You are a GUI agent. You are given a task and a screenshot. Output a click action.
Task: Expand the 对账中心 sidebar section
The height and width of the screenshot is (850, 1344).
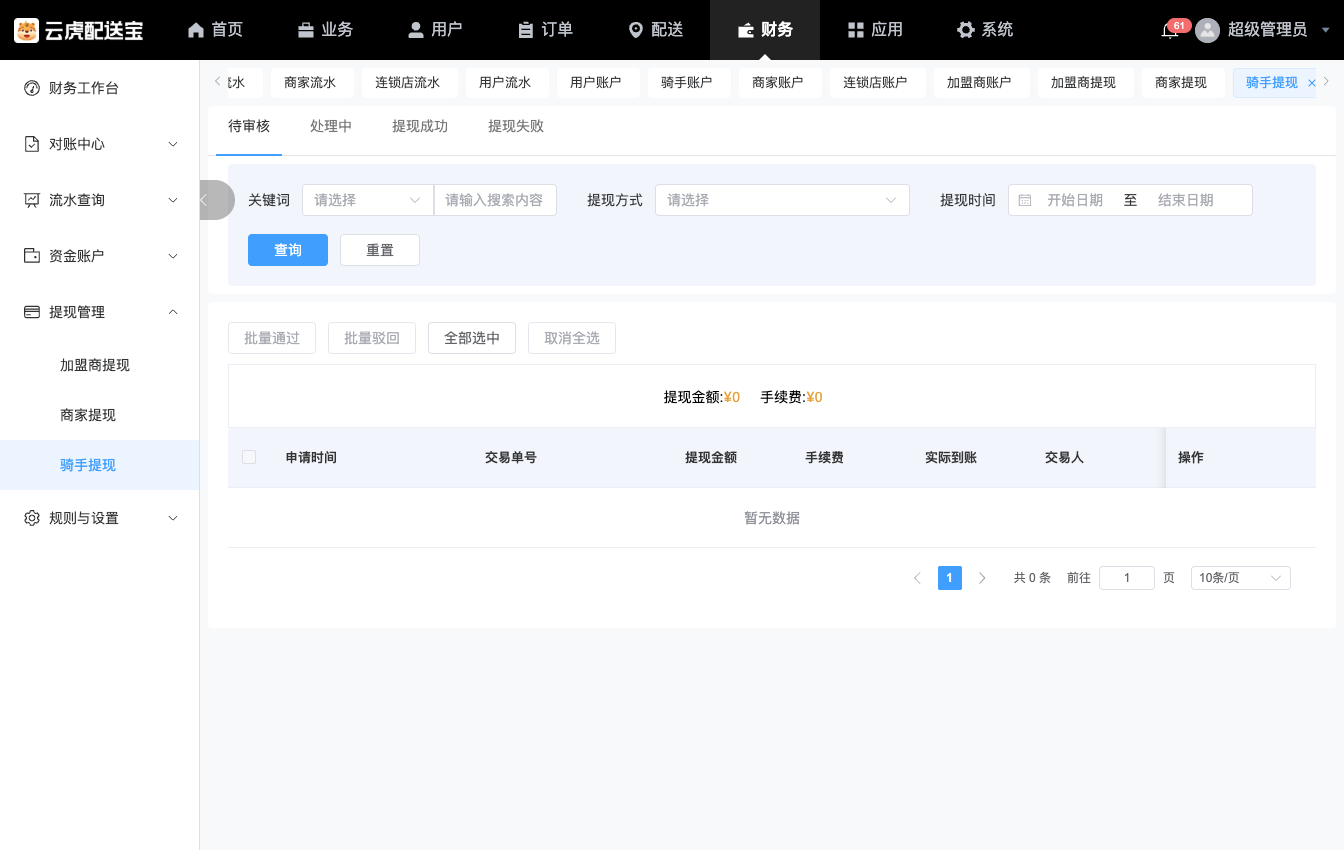100,144
